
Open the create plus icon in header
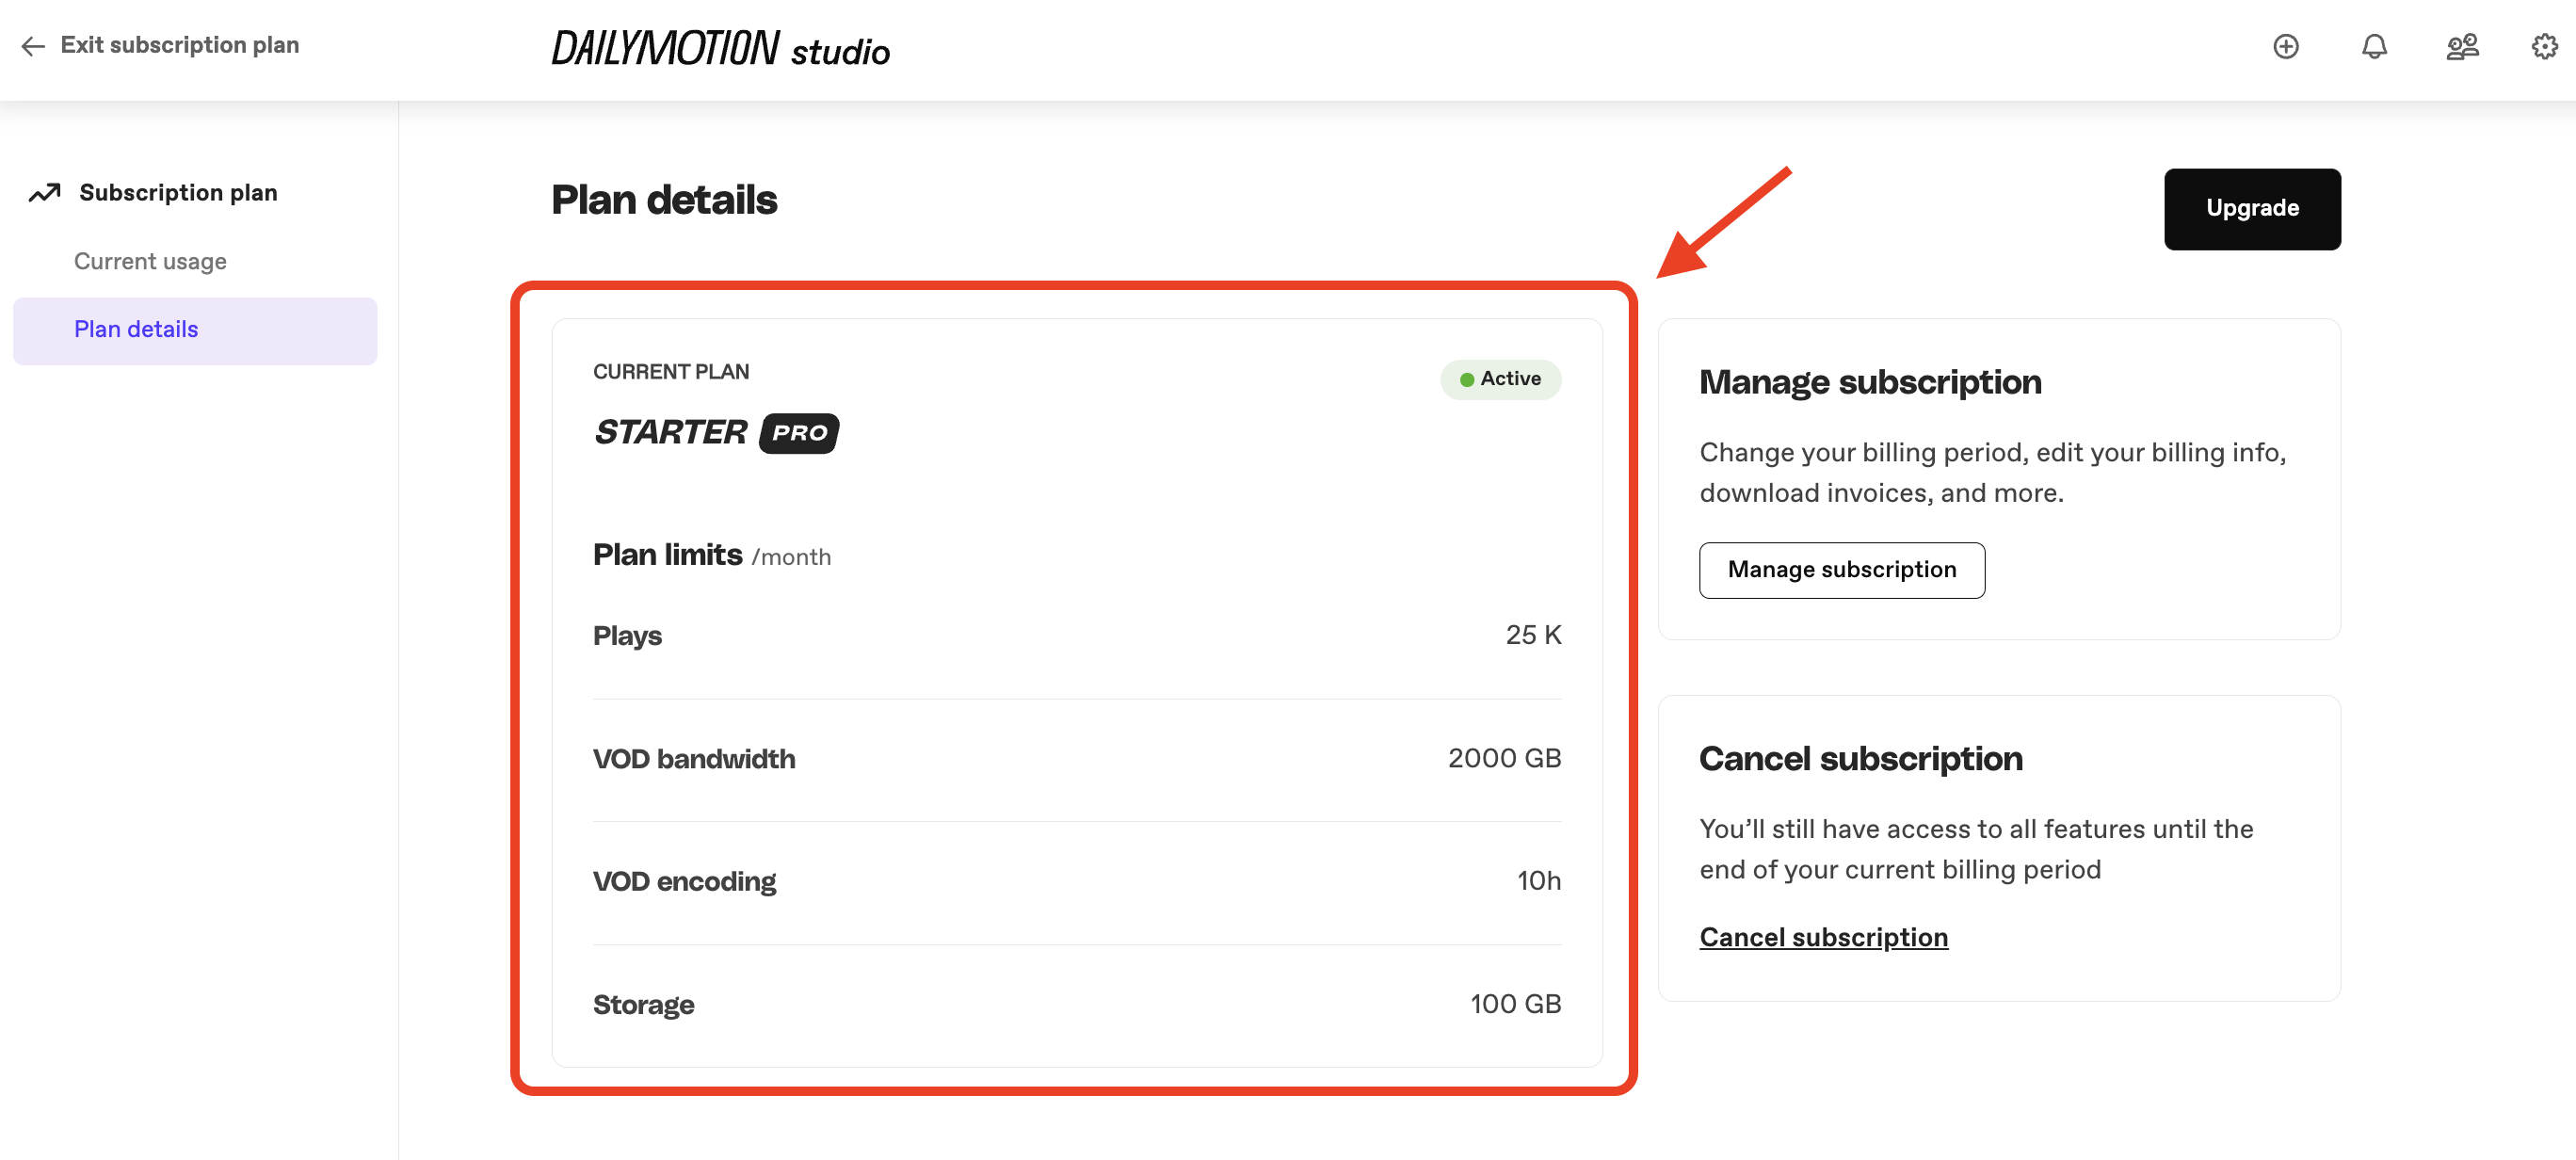coord(2286,46)
